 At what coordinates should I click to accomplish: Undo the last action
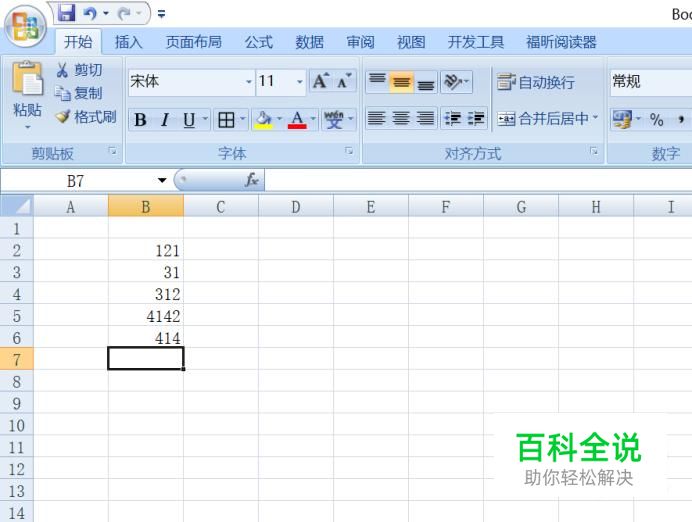(x=90, y=14)
